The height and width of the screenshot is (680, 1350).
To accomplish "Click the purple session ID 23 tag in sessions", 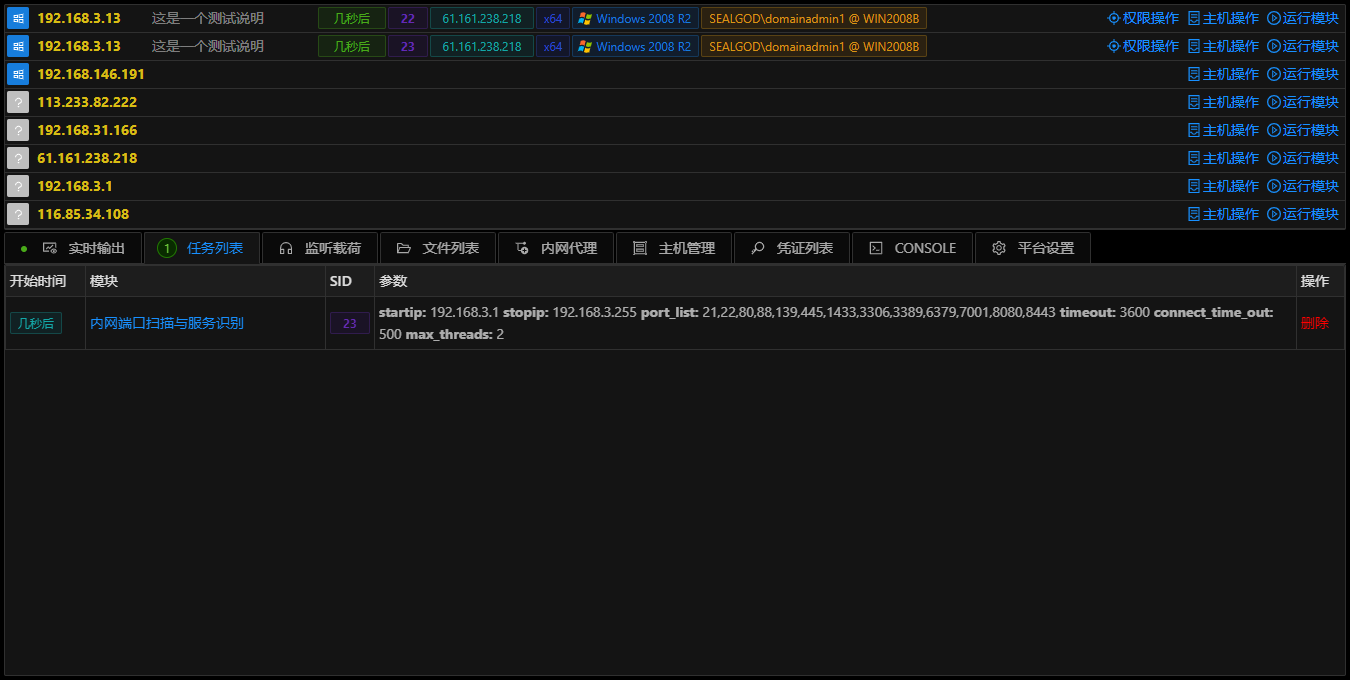I will tap(407, 46).
